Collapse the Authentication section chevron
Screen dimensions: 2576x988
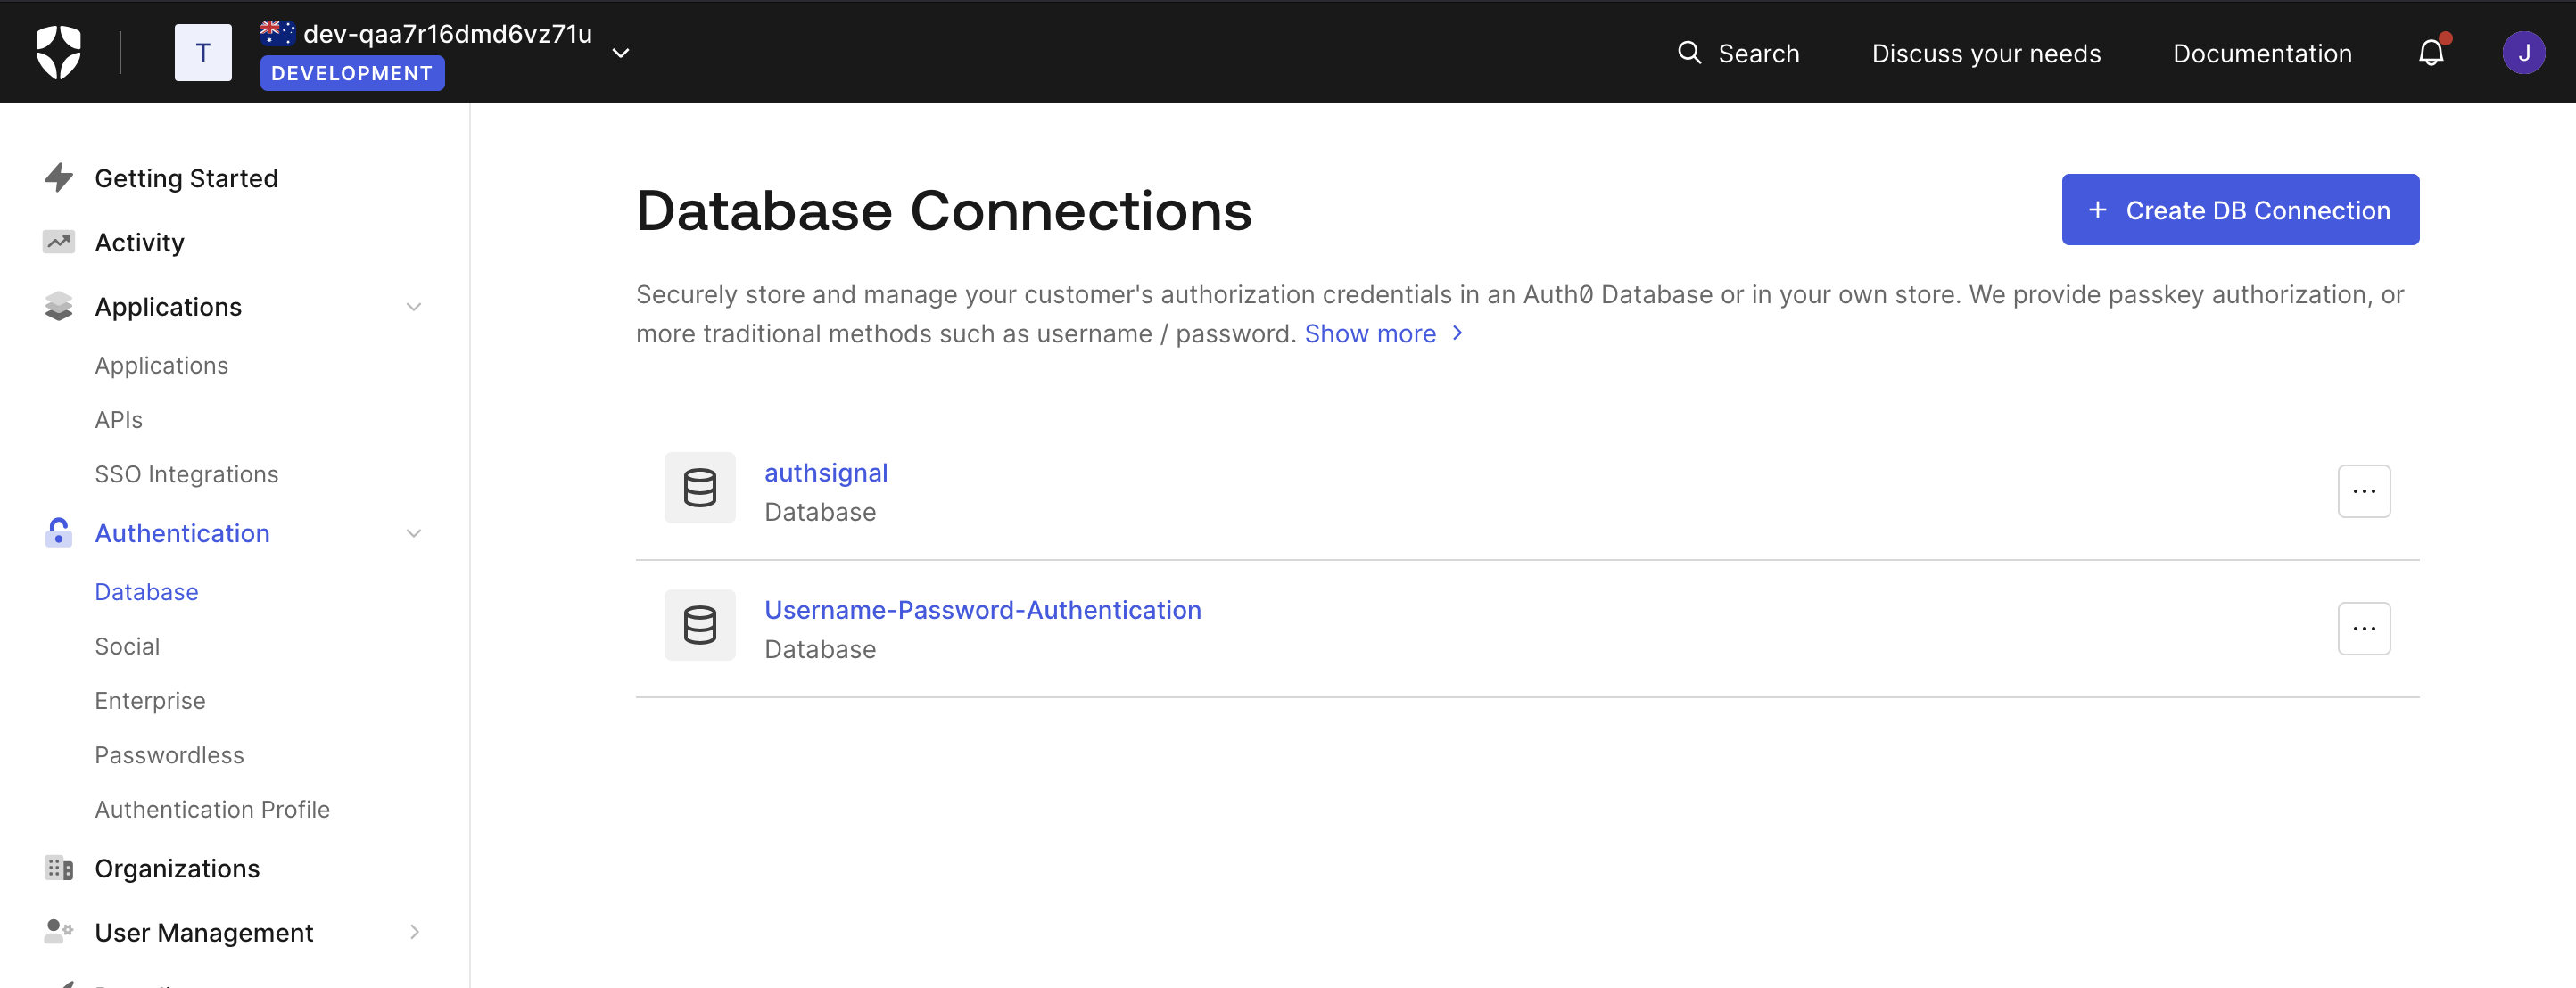[x=414, y=533]
